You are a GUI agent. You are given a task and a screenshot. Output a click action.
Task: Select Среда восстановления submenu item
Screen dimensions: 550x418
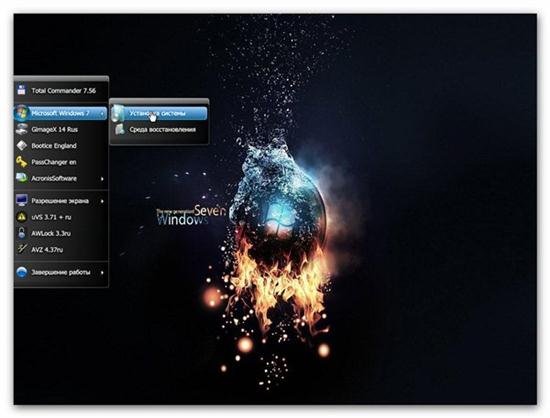(159, 129)
